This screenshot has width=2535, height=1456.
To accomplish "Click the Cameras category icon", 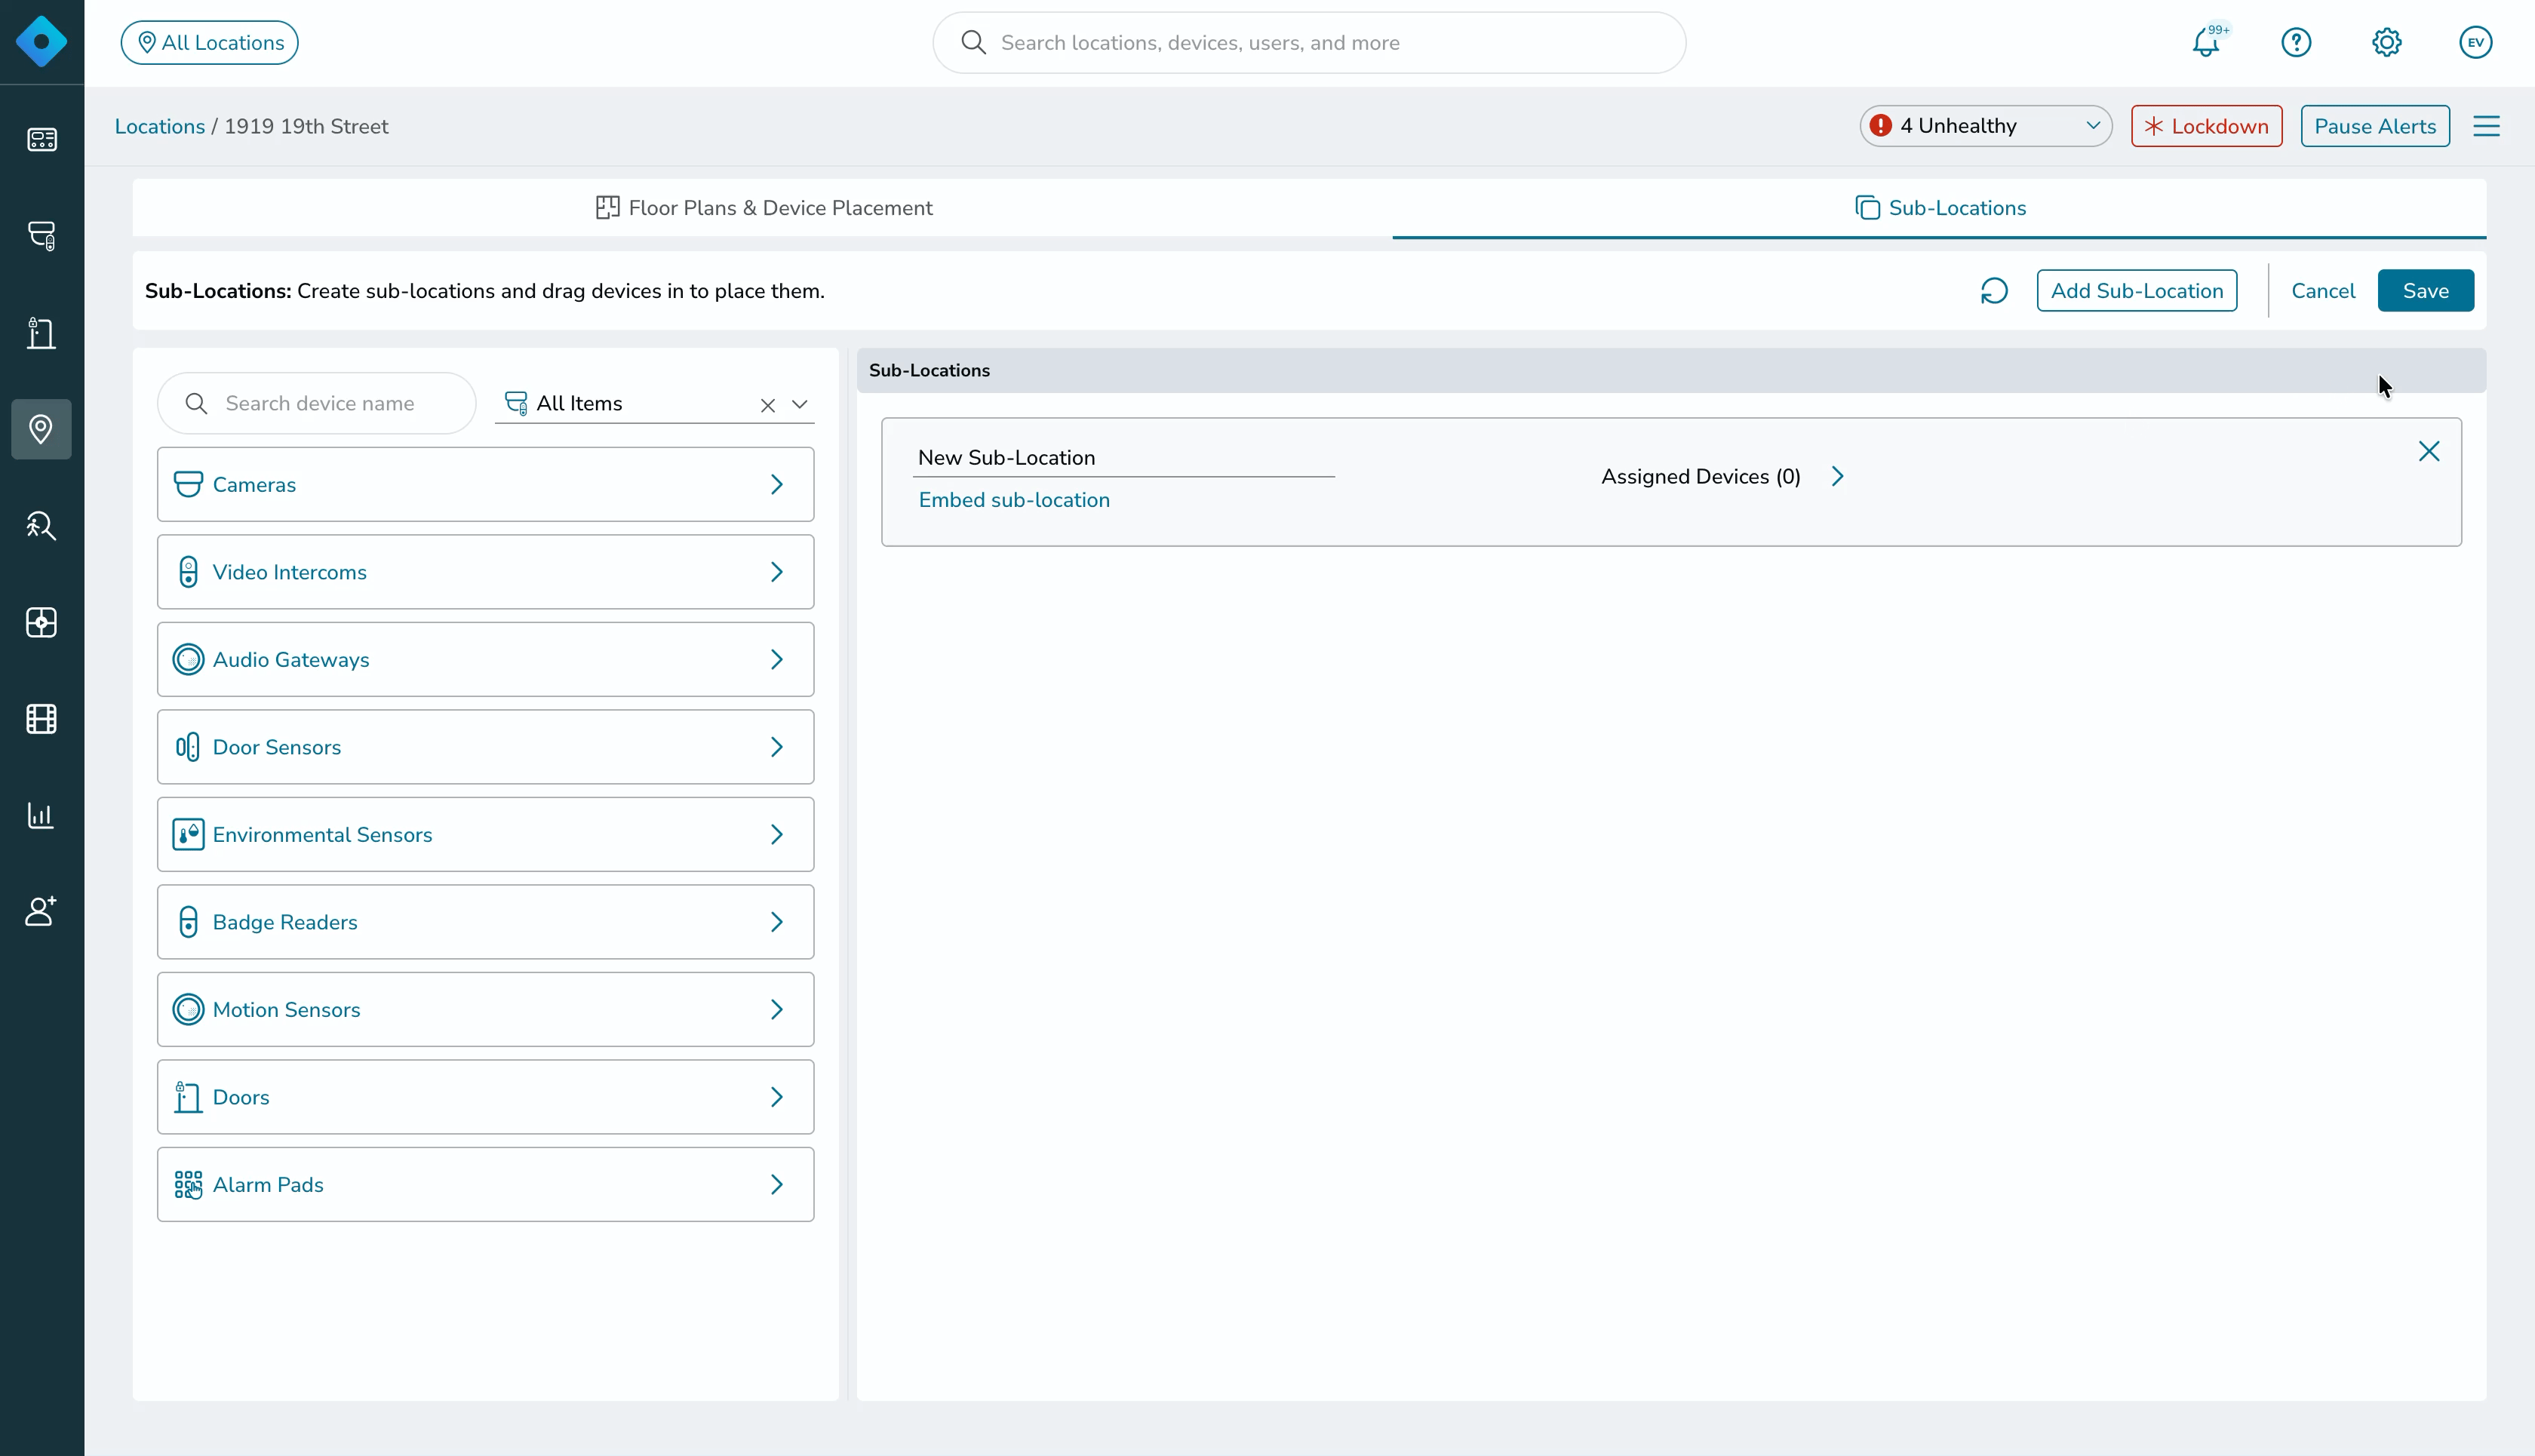I will [x=188, y=484].
